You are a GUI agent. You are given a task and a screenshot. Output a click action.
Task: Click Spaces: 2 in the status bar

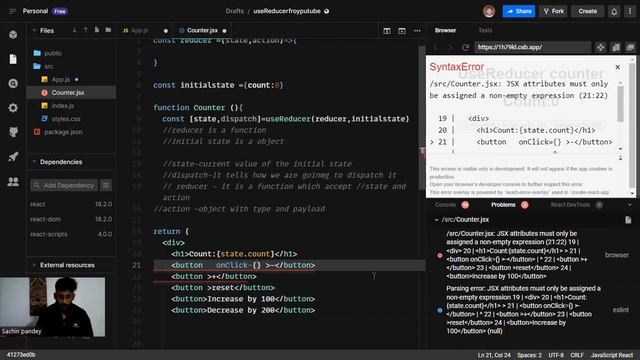click(x=529, y=355)
